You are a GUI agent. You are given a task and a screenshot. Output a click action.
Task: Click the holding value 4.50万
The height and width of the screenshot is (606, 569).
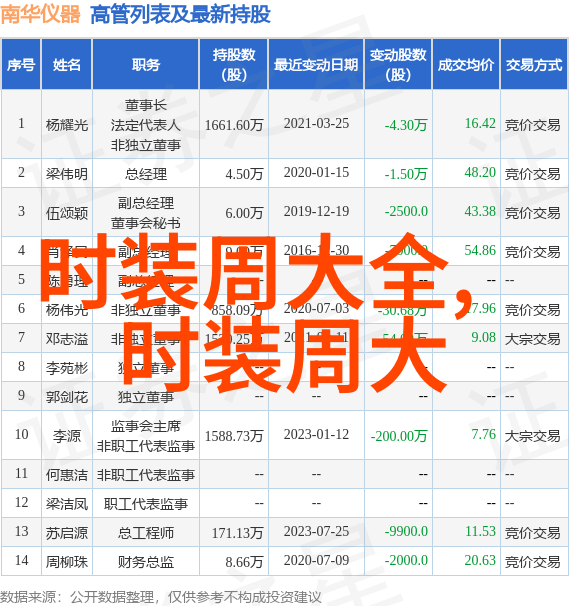click(244, 174)
